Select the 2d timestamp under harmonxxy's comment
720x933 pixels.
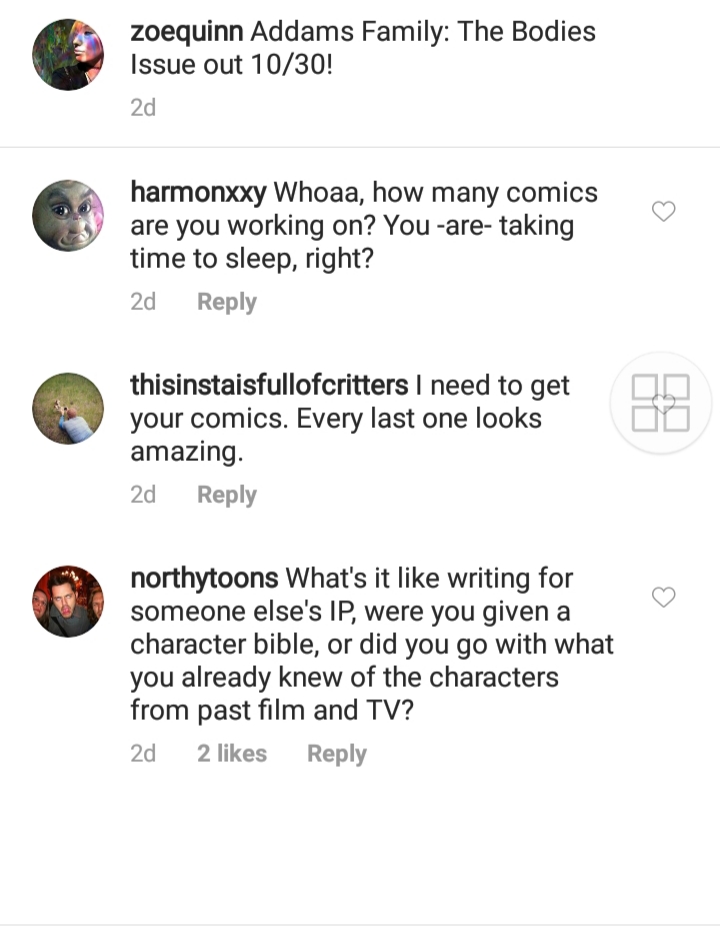(143, 302)
